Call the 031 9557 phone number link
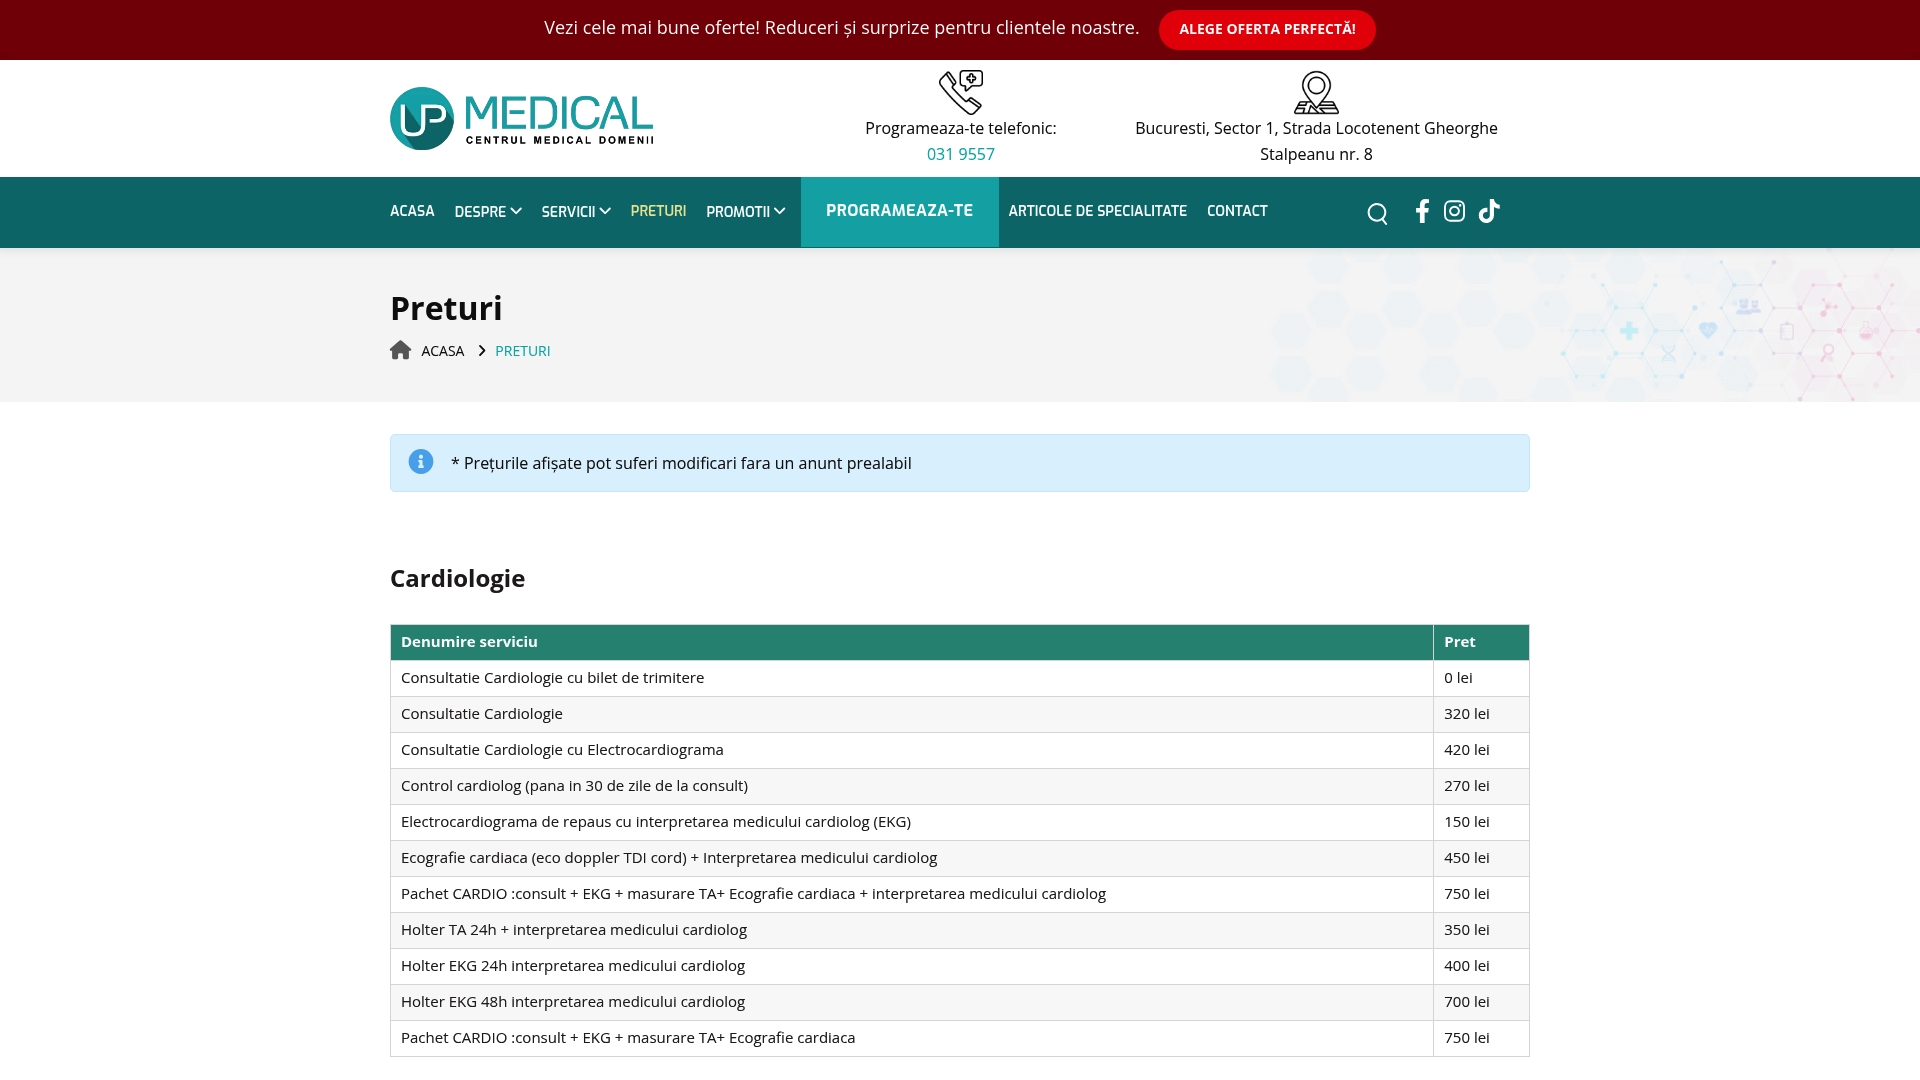The image size is (1920, 1080). point(960,154)
